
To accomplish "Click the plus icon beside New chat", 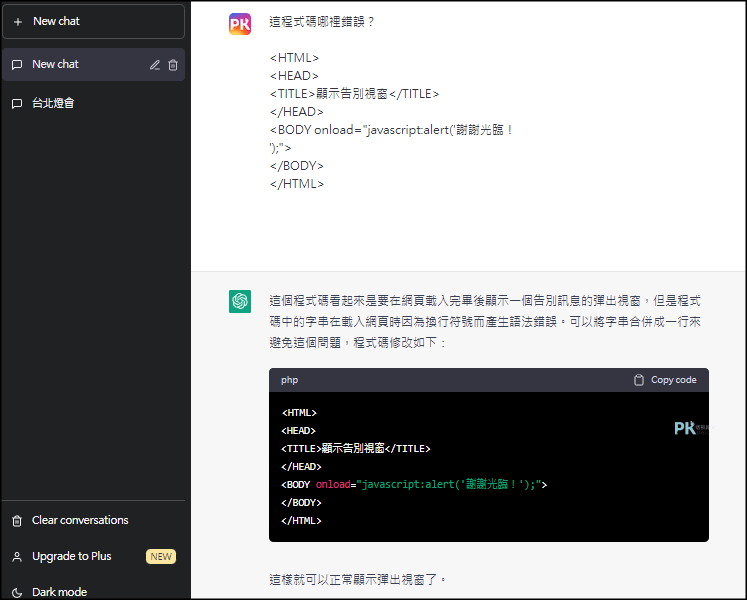I will (18, 22).
